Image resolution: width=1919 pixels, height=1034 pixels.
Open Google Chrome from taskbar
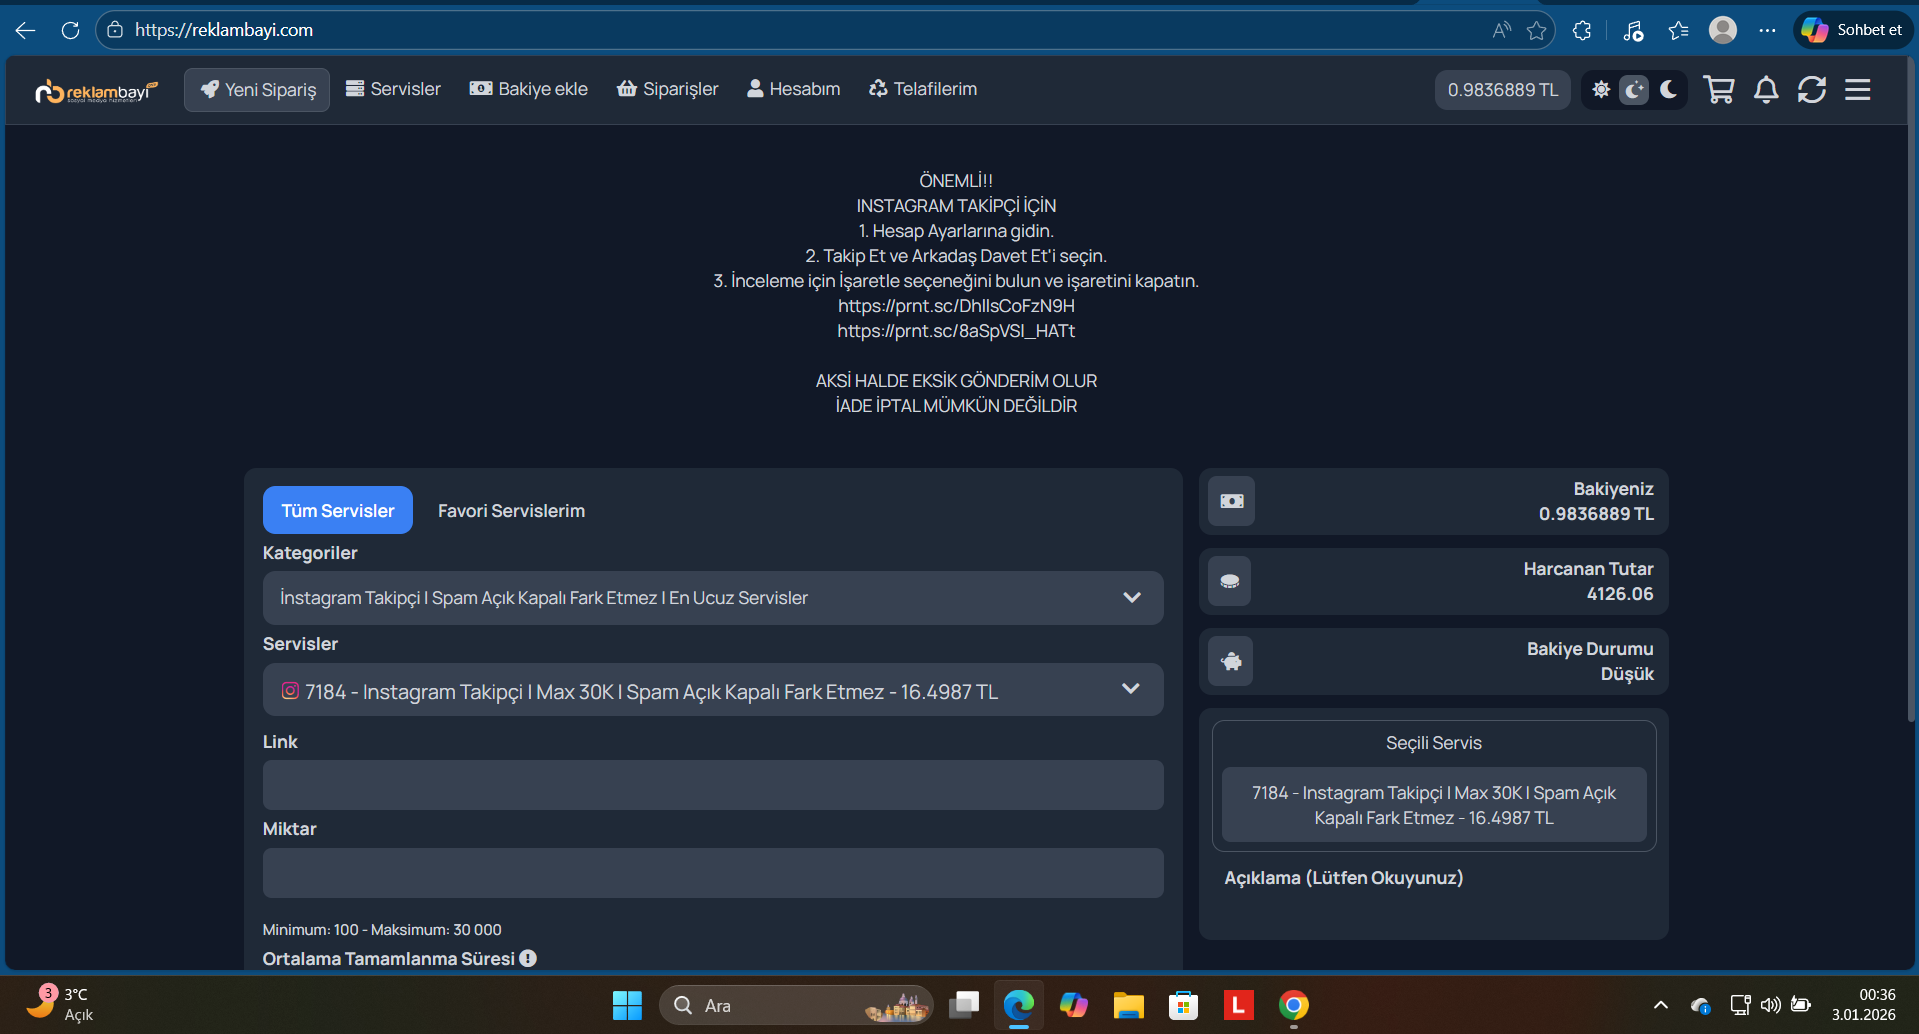pyautogui.click(x=1294, y=1005)
